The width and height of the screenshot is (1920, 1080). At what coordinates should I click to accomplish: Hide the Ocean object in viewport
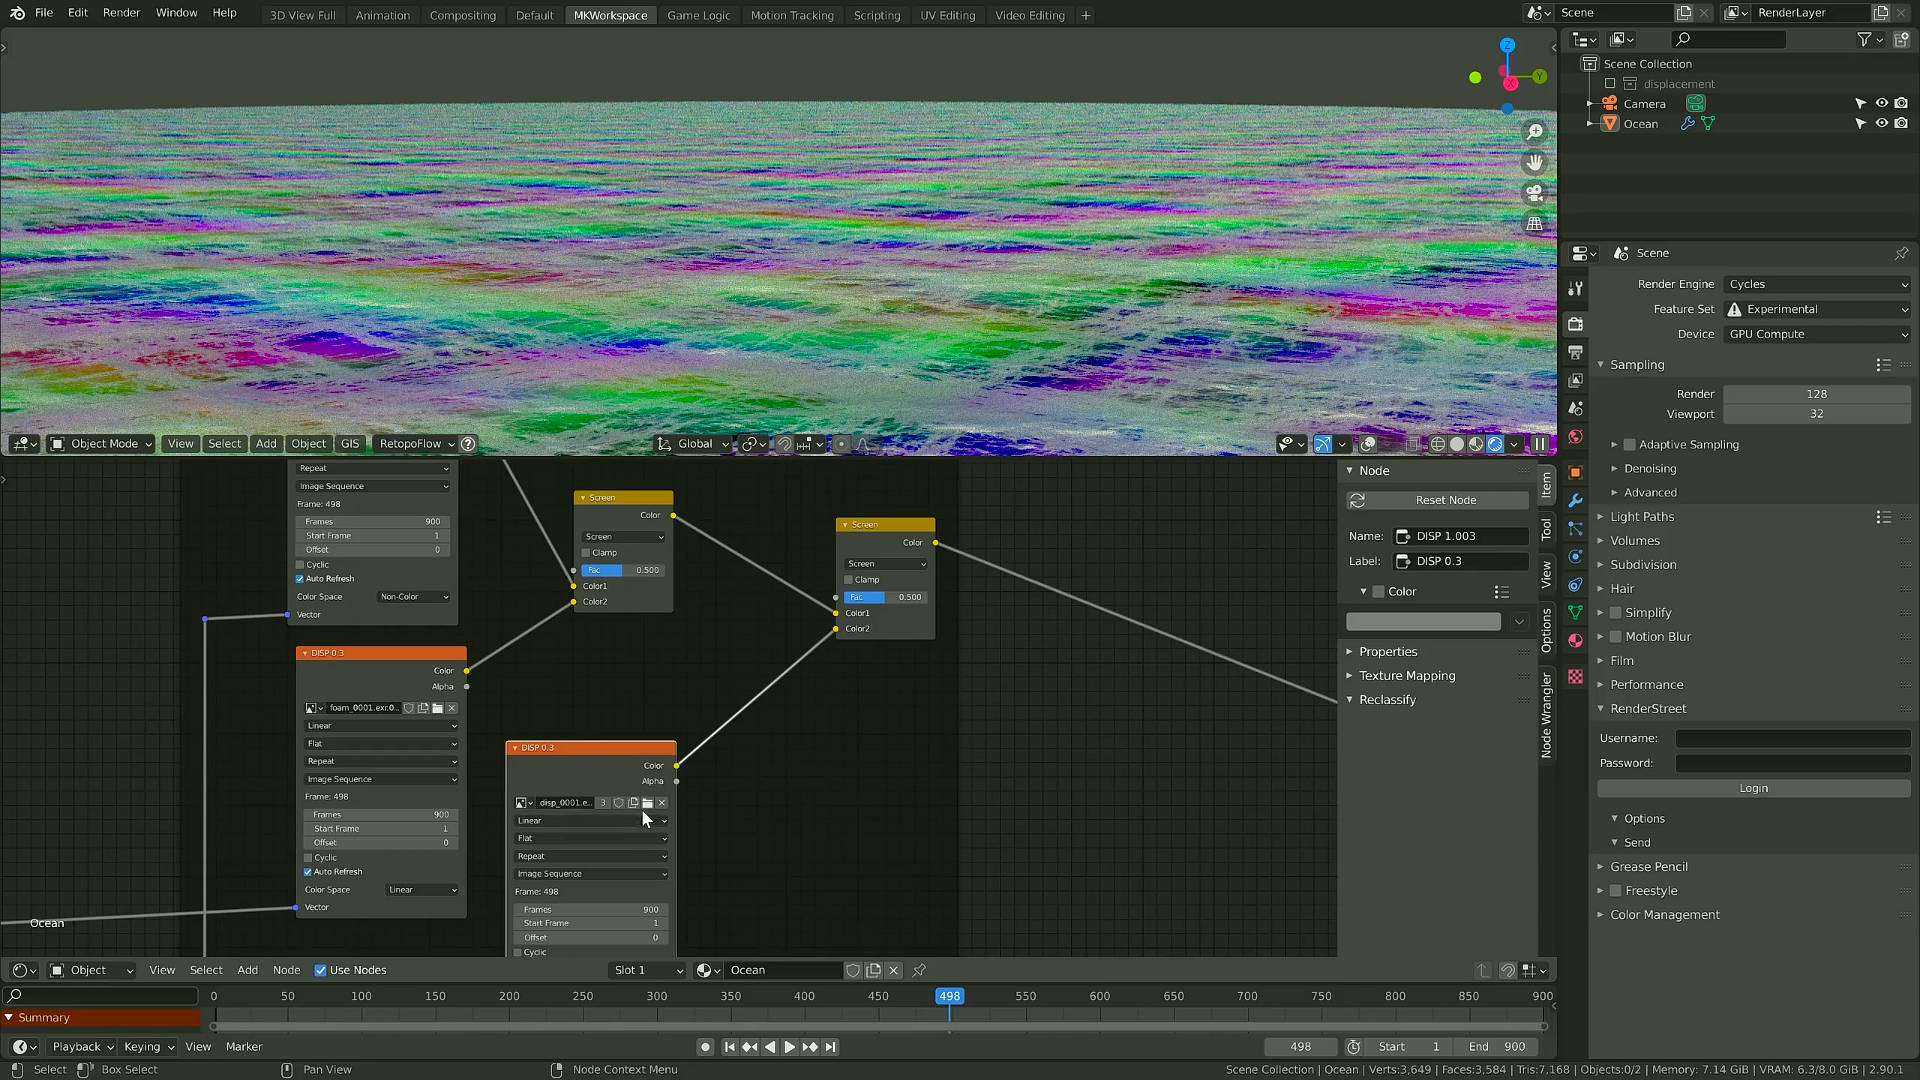1881,124
